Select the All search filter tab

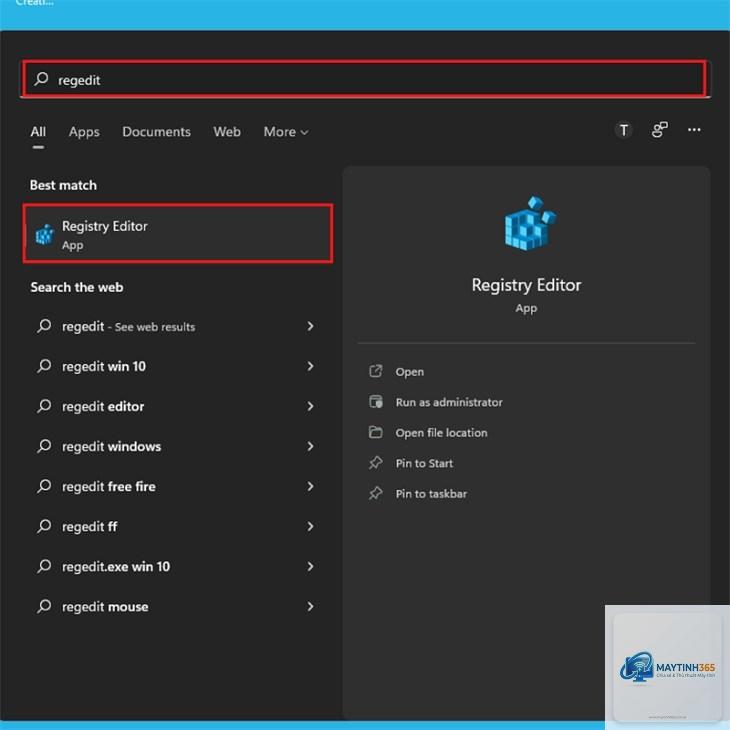[x=38, y=132]
